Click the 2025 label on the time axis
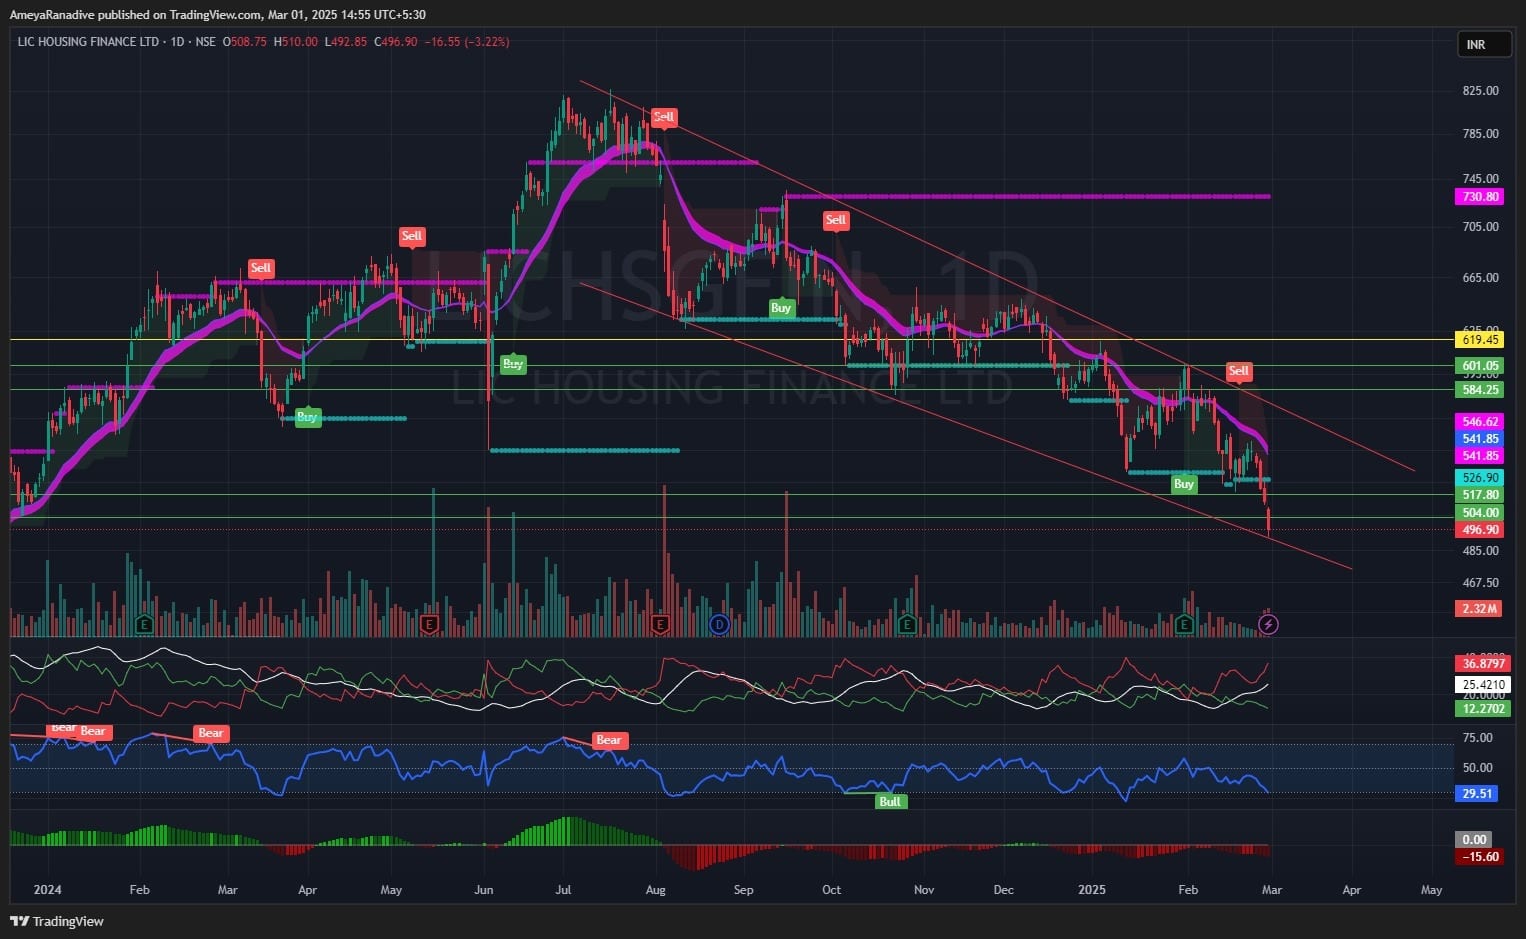1526x939 pixels. (x=1092, y=890)
